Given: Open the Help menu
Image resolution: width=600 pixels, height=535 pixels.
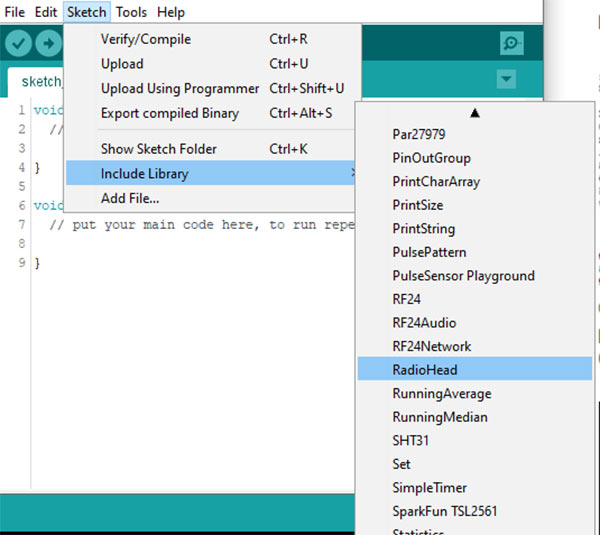Looking at the screenshot, I should (171, 12).
